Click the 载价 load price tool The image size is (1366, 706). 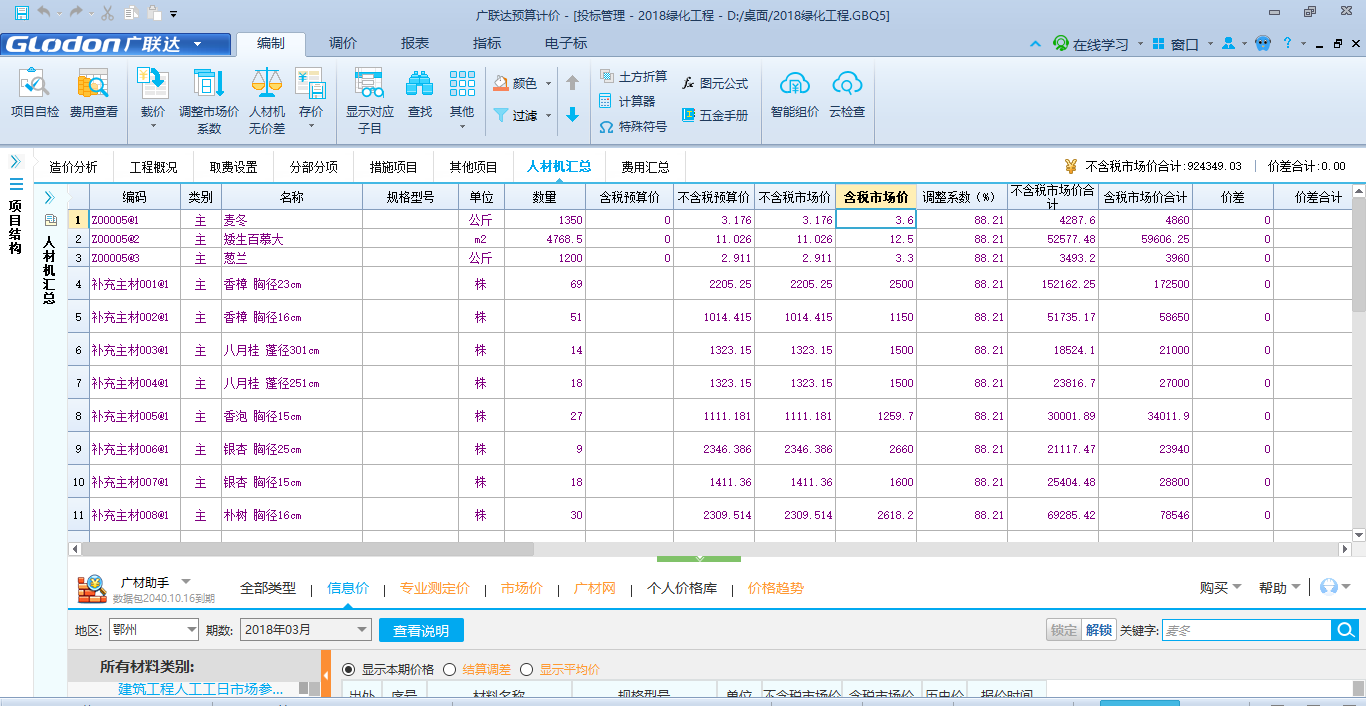[153, 99]
